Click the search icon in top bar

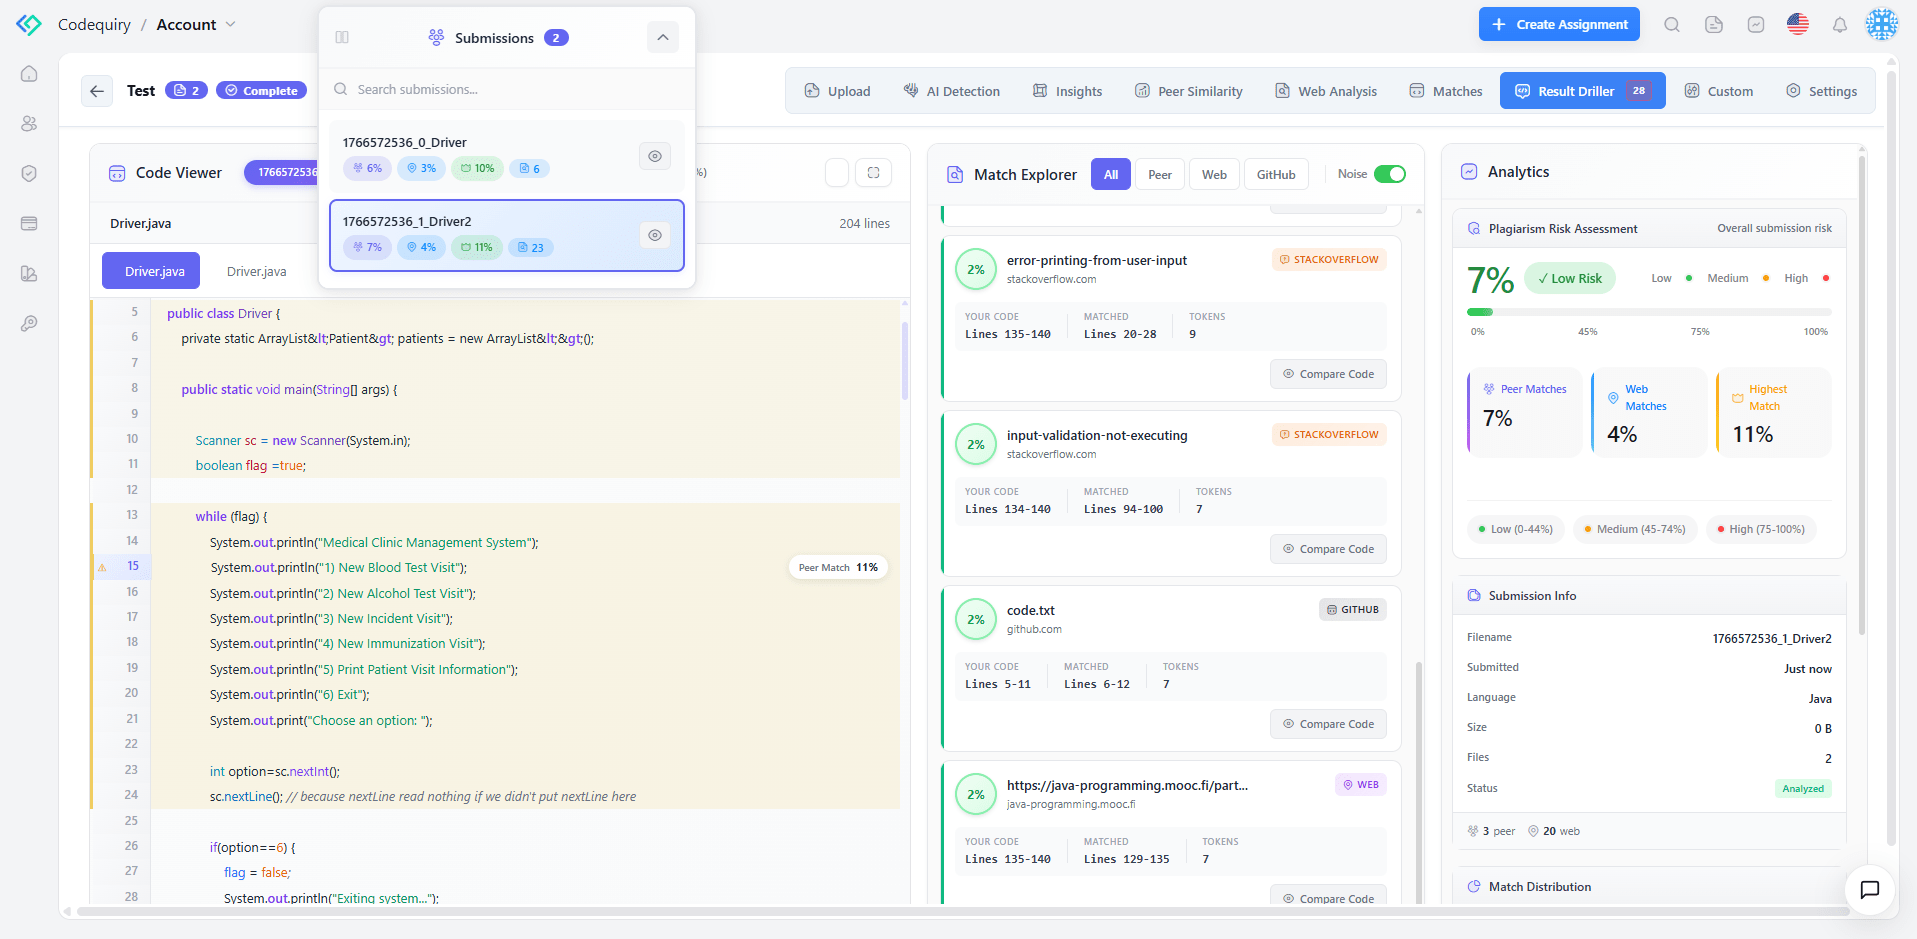1671,25
